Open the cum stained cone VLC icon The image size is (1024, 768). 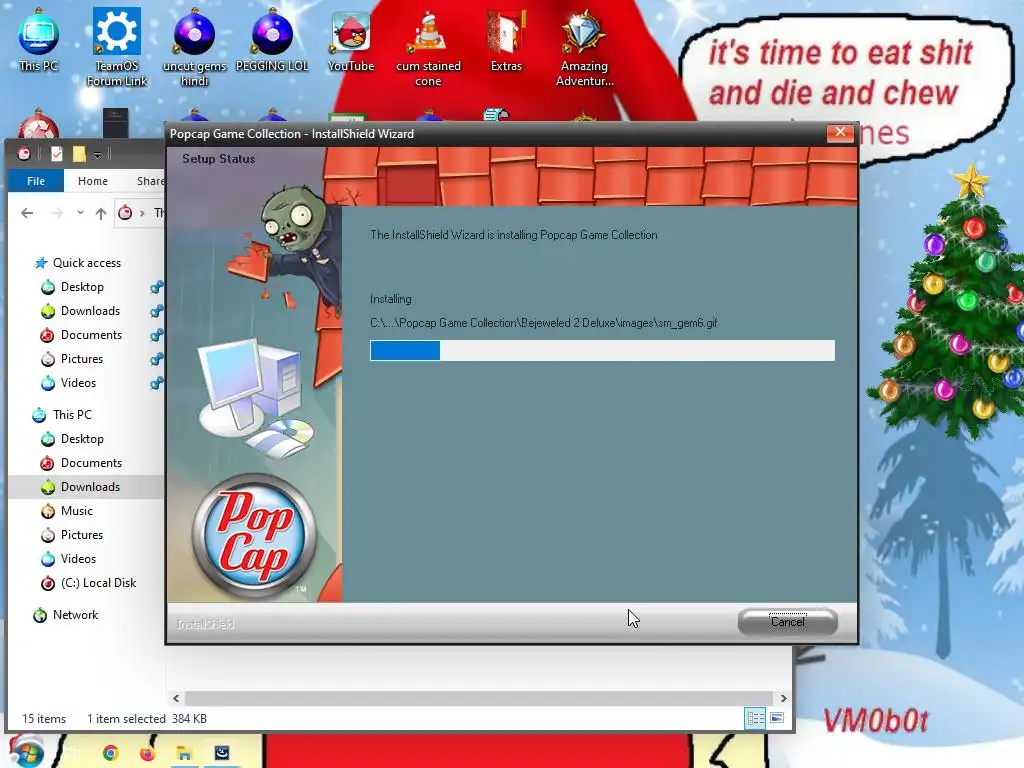428,47
